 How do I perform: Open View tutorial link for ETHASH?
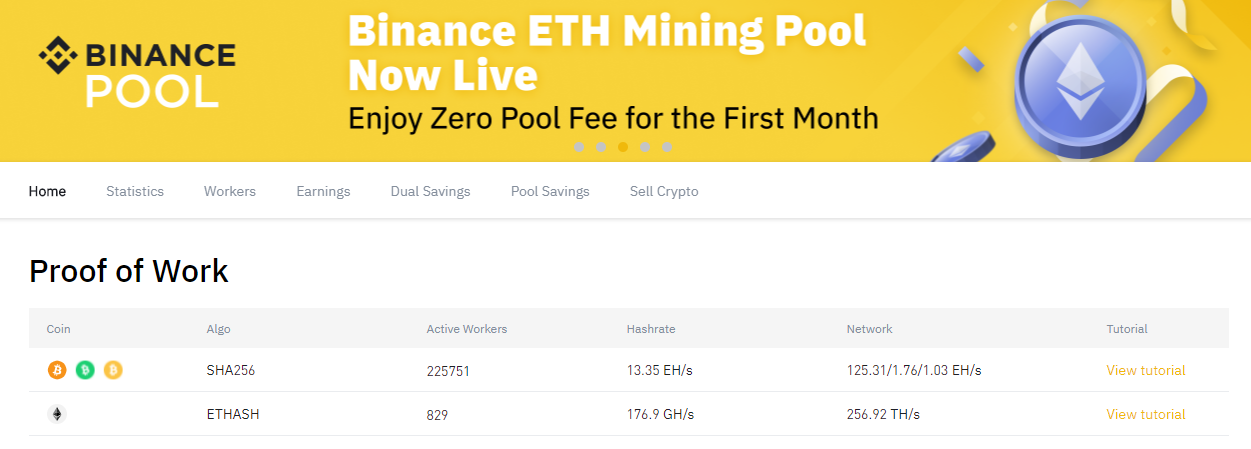click(1146, 414)
